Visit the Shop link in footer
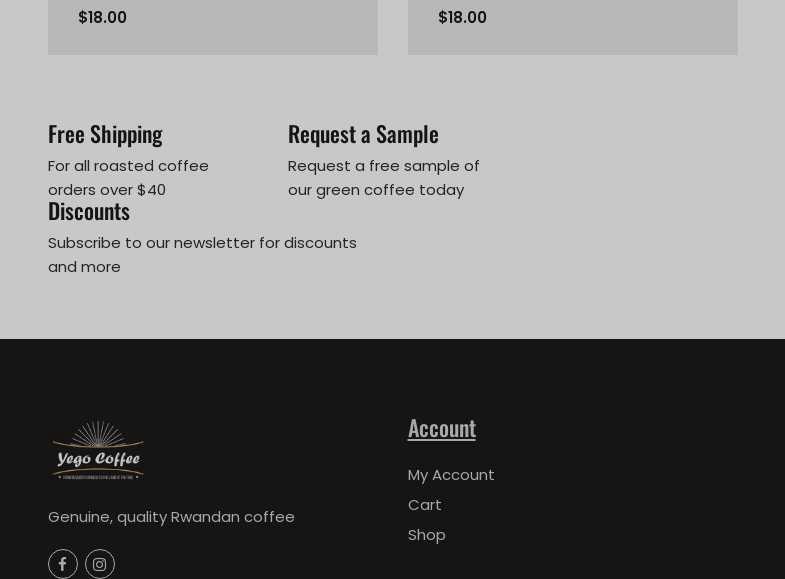785x579 pixels. pyautogui.click(x=427, y=535)
